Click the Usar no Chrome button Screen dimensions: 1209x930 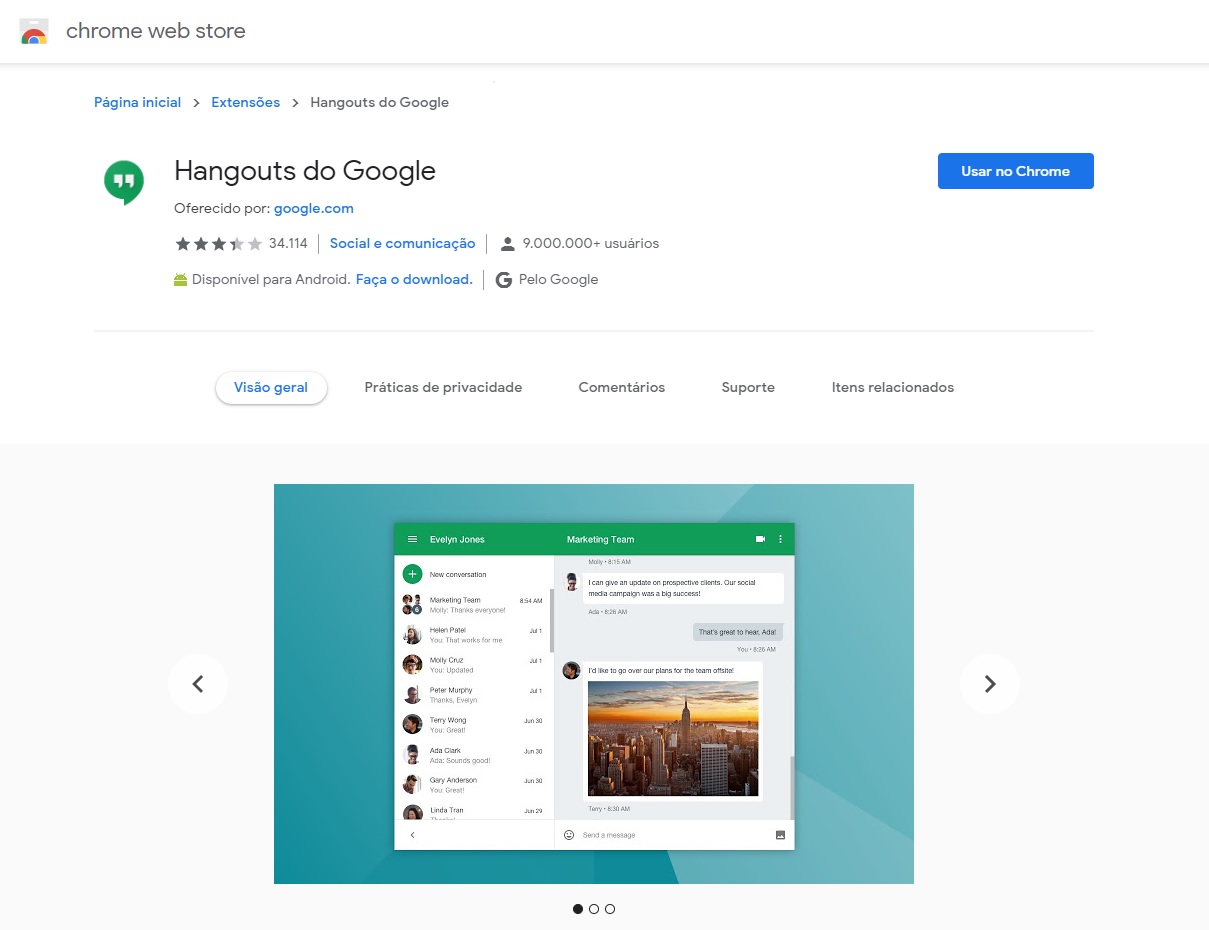(x=1016, y=171)
